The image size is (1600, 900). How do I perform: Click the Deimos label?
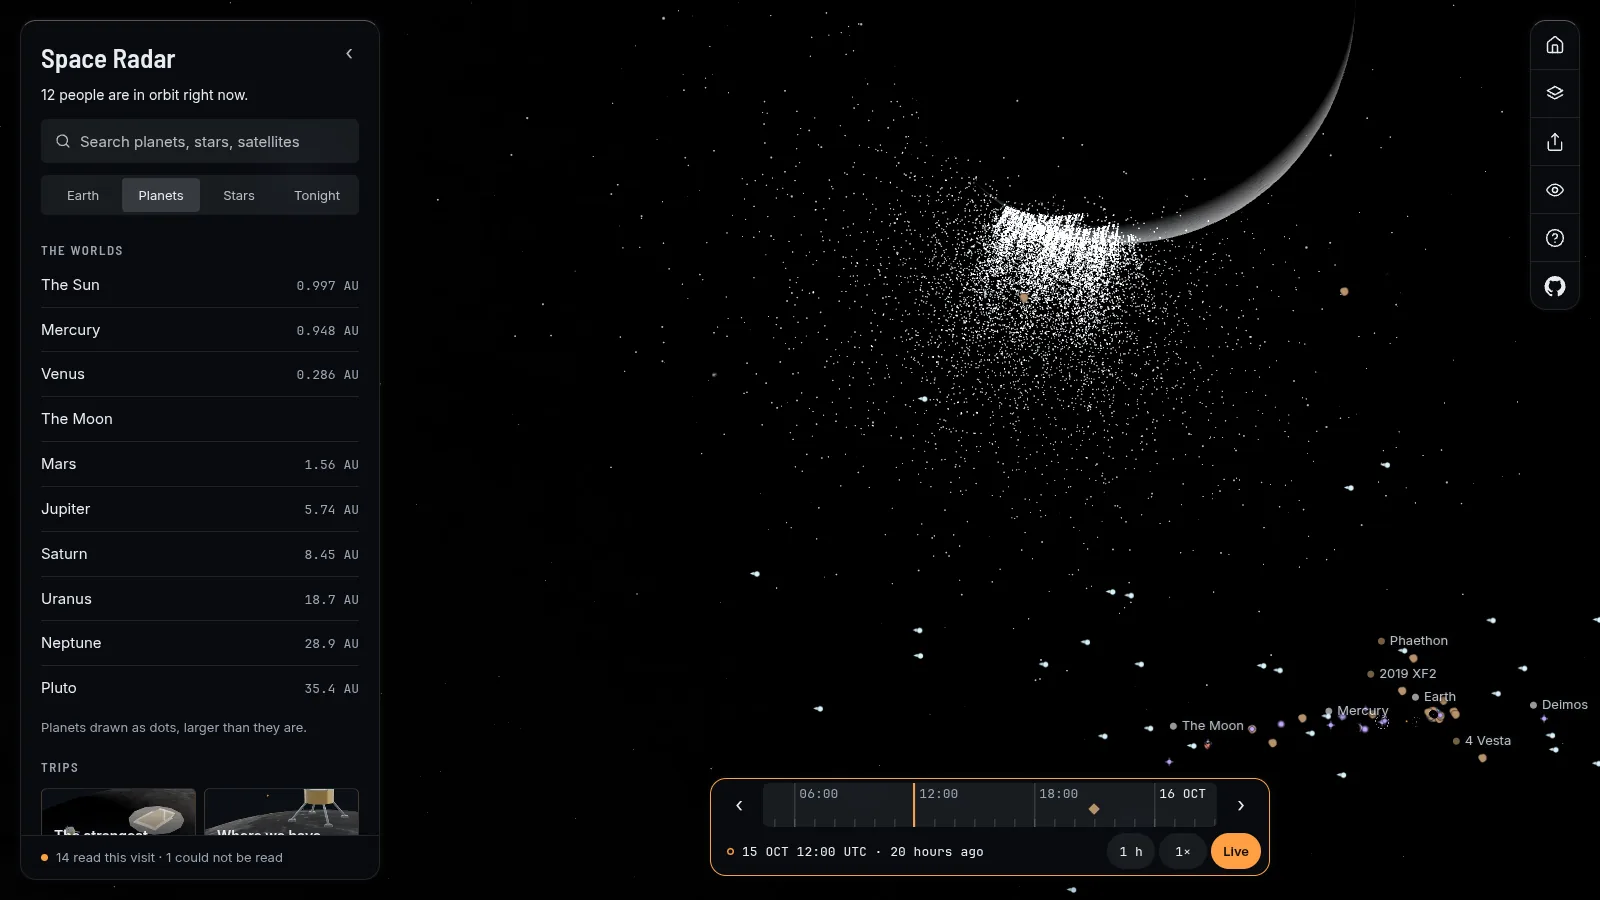point(1564,705)
